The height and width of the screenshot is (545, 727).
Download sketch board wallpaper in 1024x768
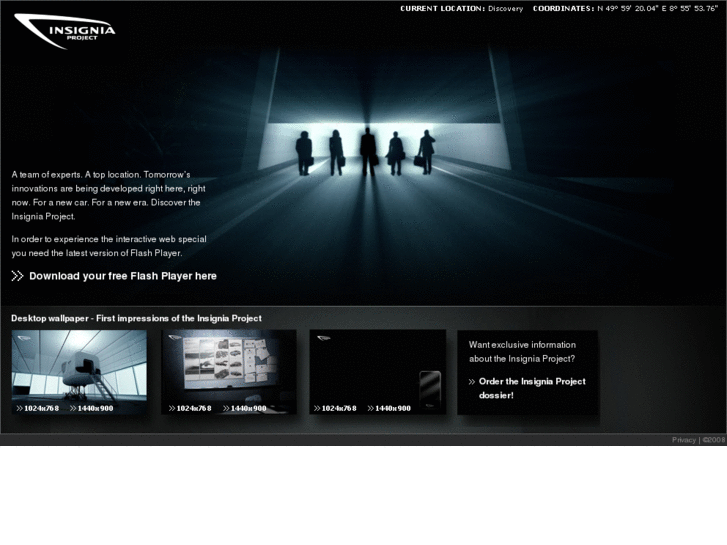[x=190, y=408]
